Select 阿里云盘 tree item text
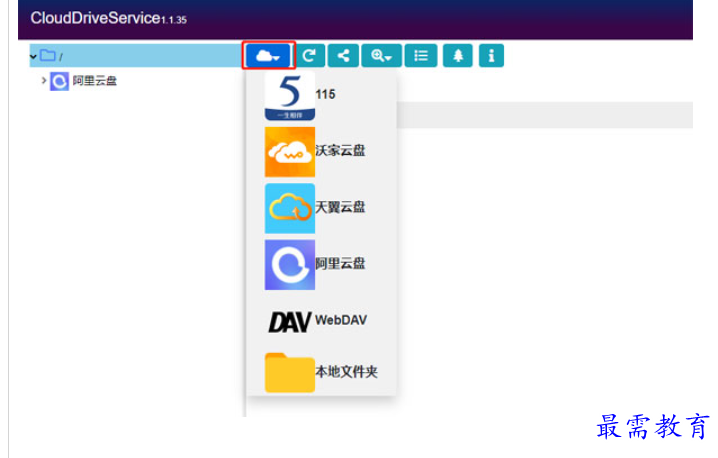Image resolution: width=718 pixels, height=458 pixels. point(95,81)
